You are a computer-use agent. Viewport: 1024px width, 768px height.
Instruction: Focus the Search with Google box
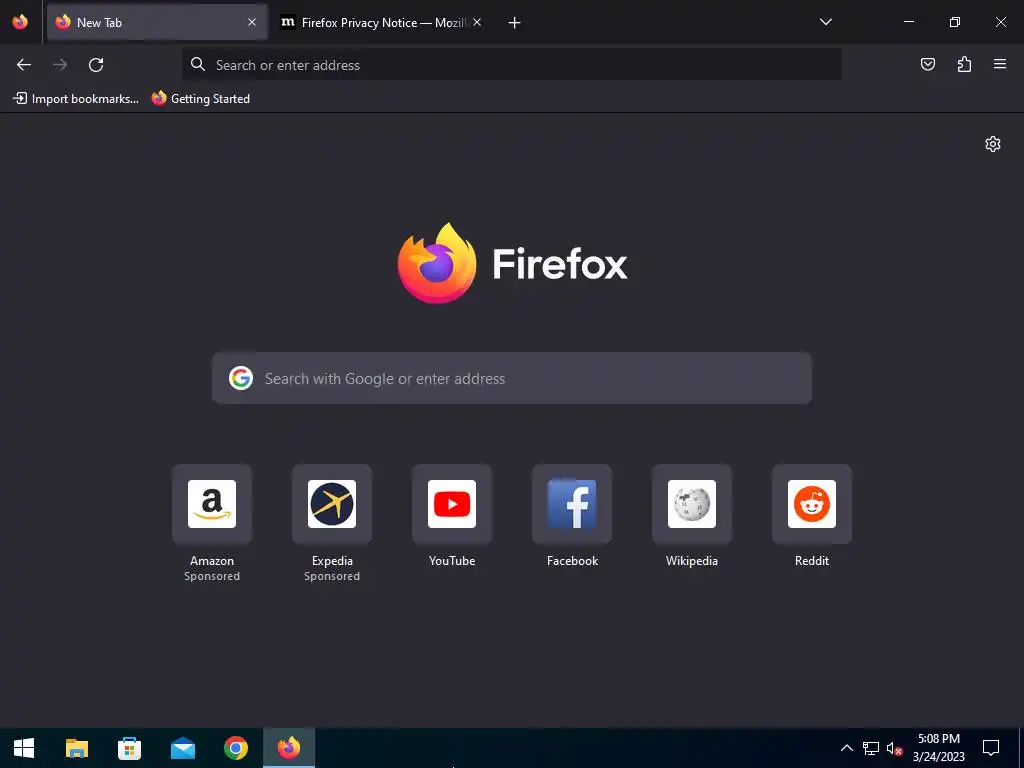click(512, 378)
